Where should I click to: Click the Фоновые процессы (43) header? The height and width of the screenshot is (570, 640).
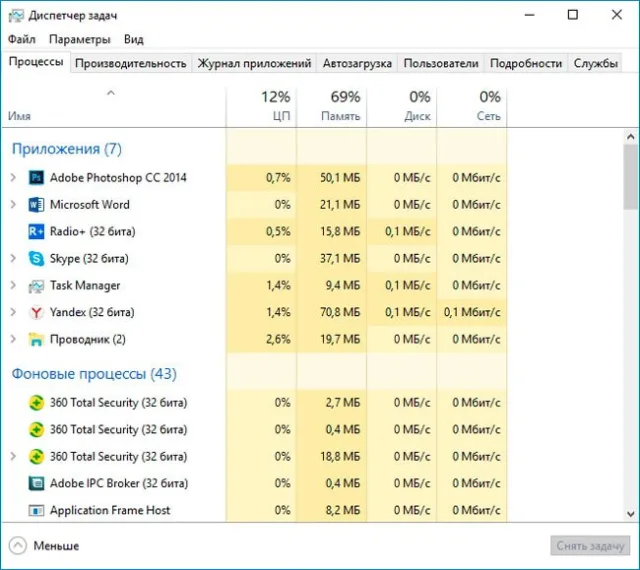click(94, 374)
